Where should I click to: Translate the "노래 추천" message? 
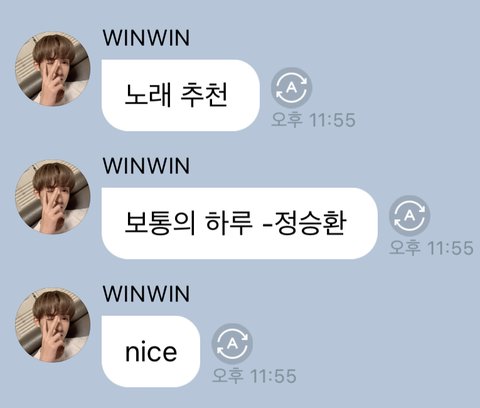(292, 88)
